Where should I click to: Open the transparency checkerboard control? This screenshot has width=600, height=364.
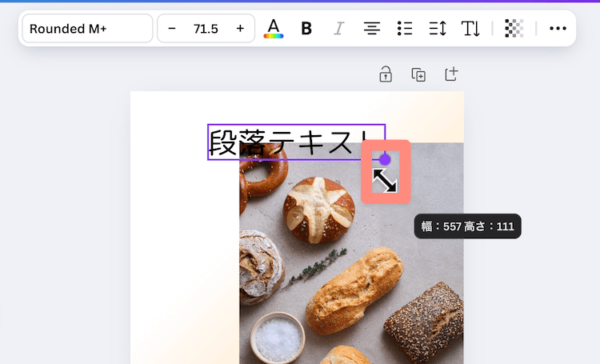514,28
